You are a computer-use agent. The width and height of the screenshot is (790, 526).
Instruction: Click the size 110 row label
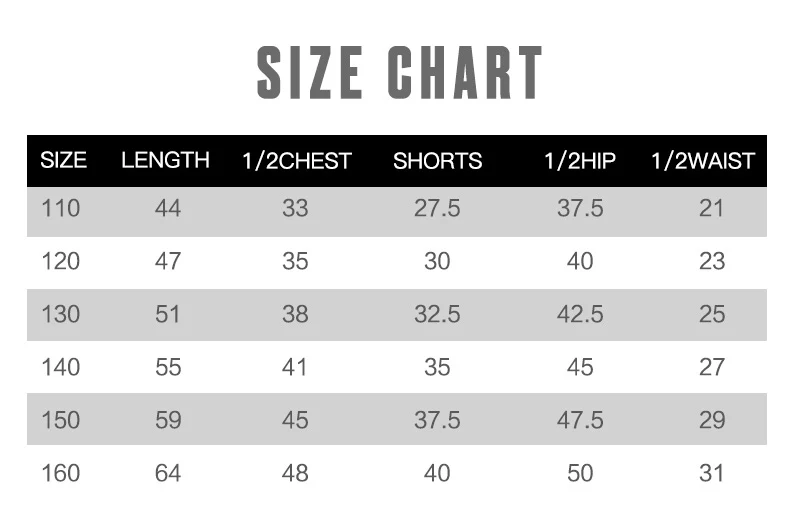click(60, 209)
